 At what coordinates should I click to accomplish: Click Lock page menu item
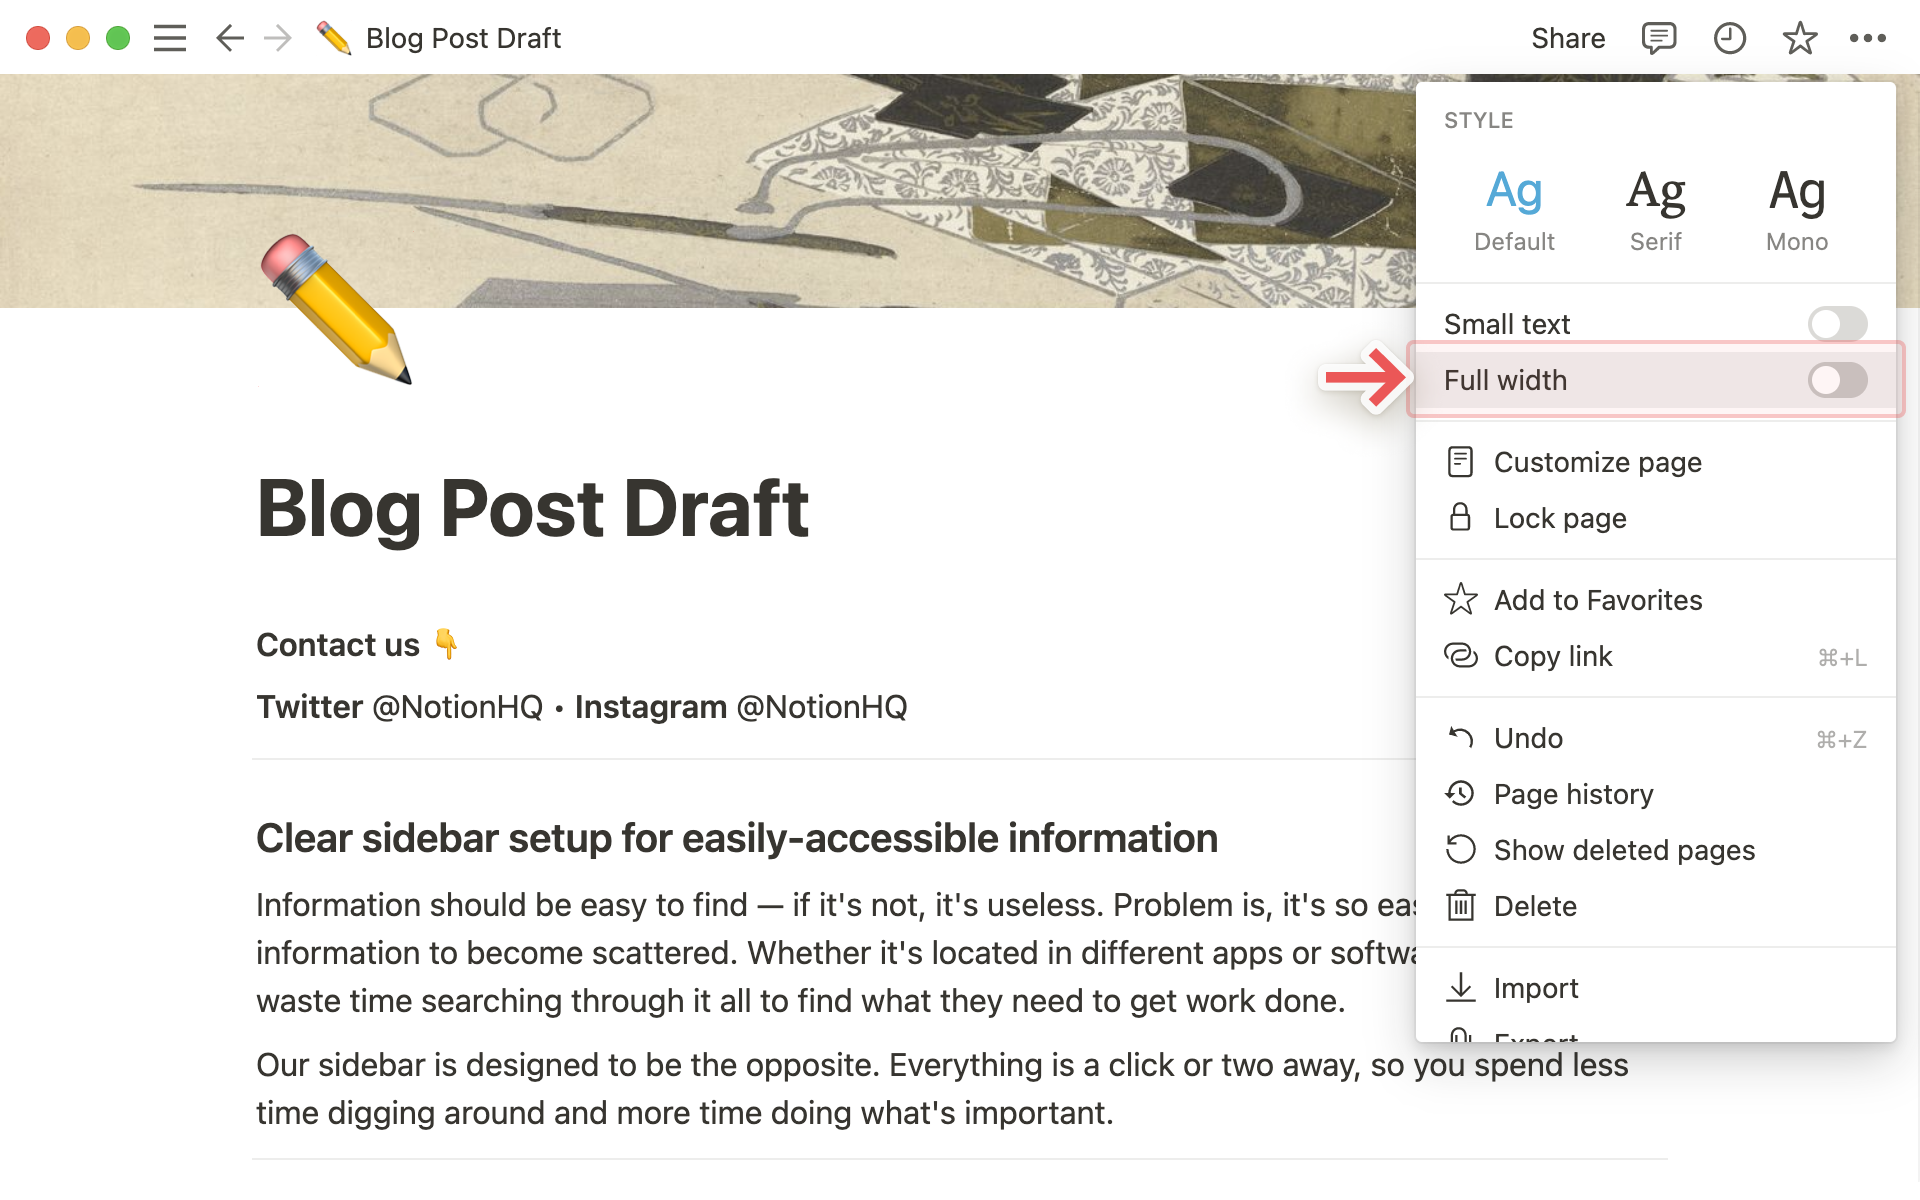tap(1561, 517)
